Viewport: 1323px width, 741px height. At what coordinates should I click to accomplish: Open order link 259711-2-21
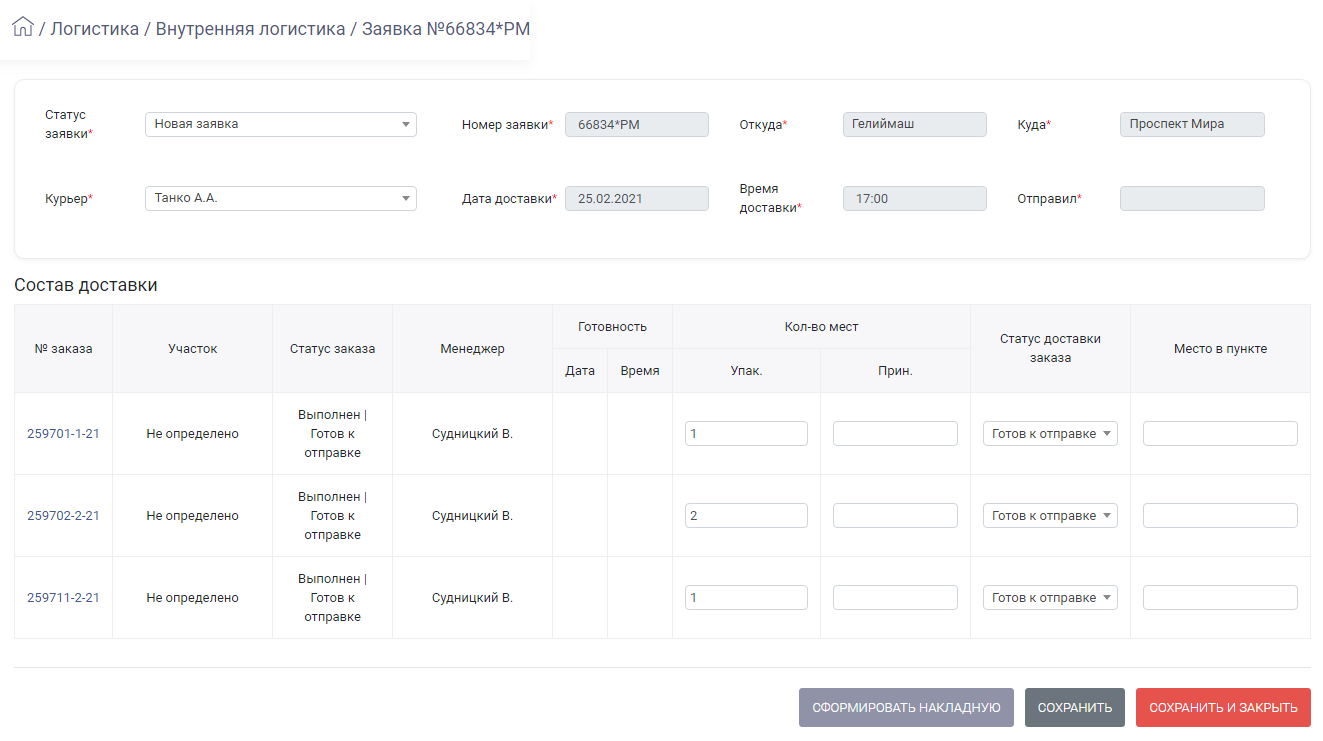63,598
